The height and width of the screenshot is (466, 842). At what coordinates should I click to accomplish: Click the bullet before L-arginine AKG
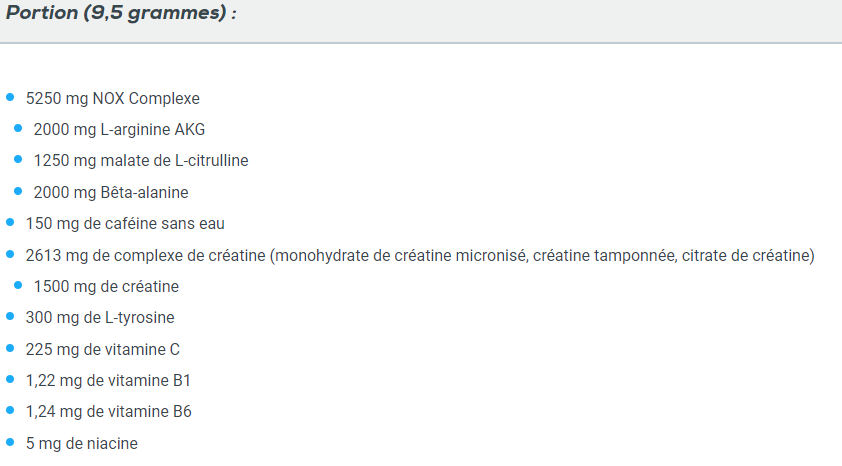click(18, 128)
